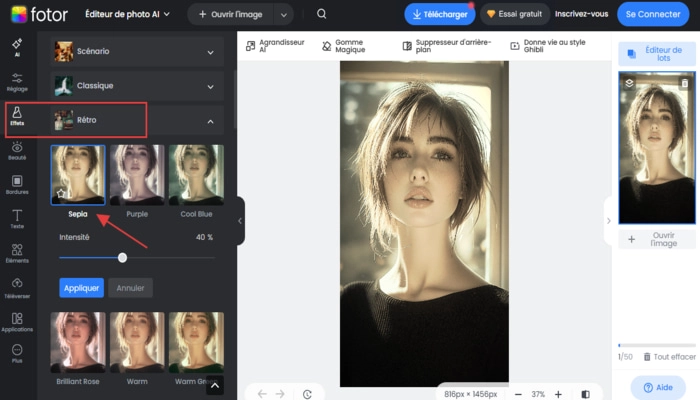
Task: Open the Téléverser upload panel
Action: click(17, 288)
